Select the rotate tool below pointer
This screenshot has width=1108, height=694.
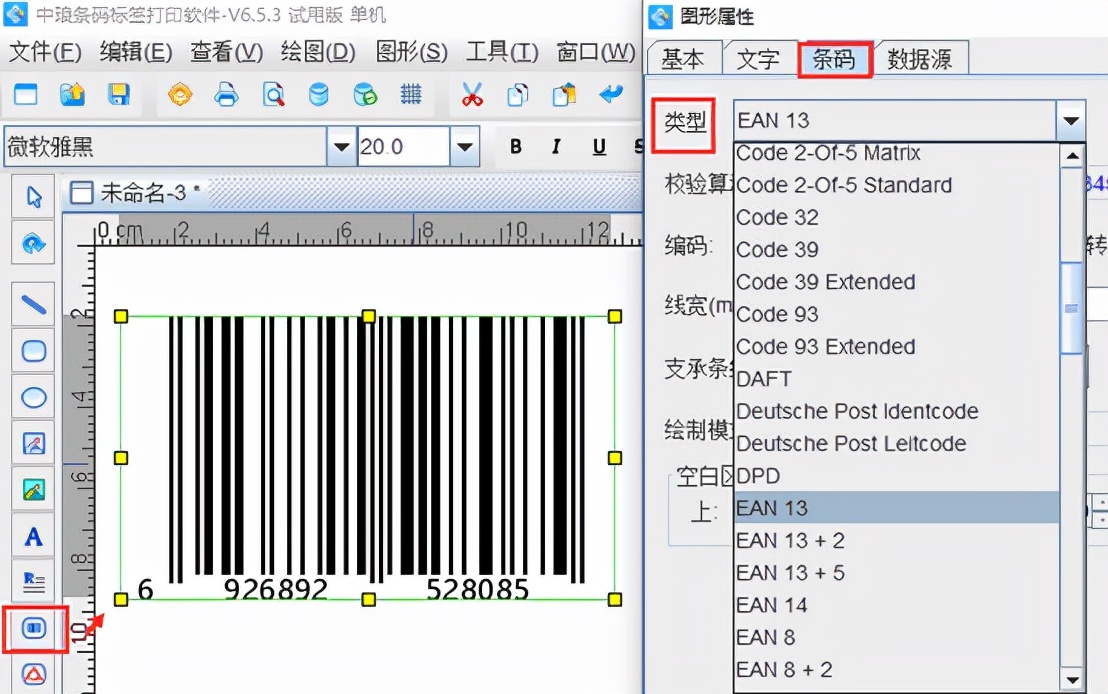[x=33, y=244]
